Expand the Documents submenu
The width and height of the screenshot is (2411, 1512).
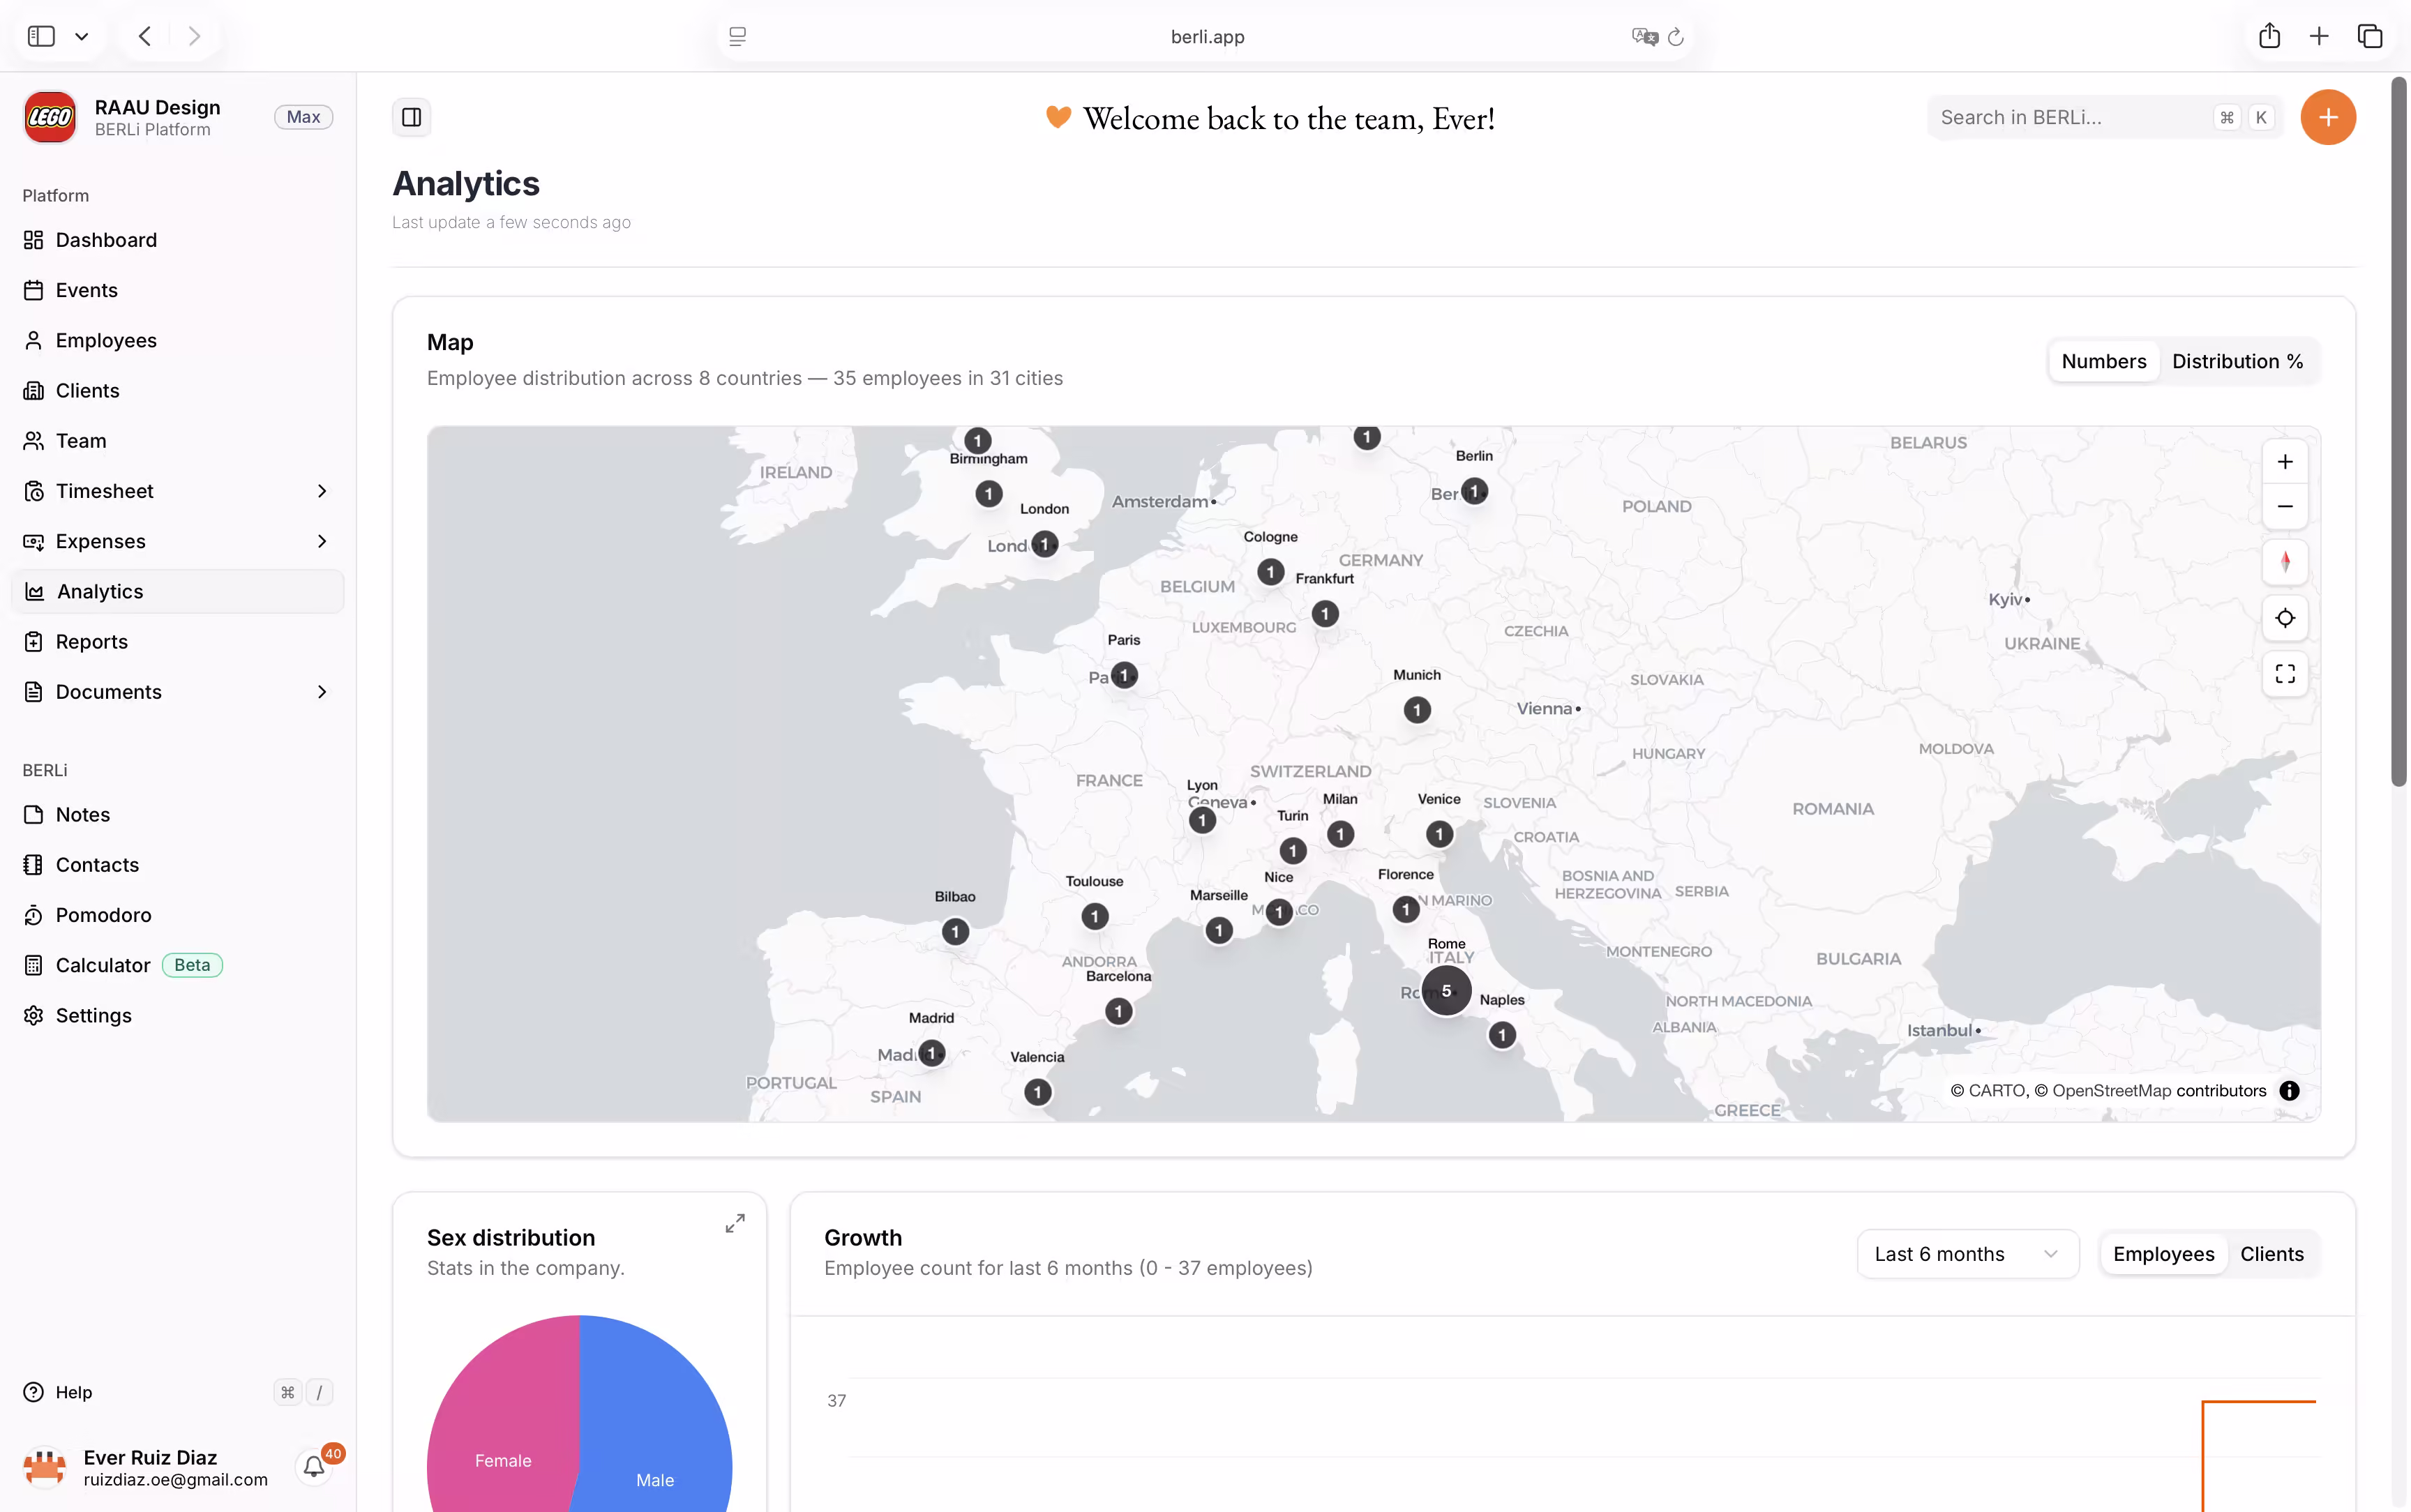pos(321,692)
